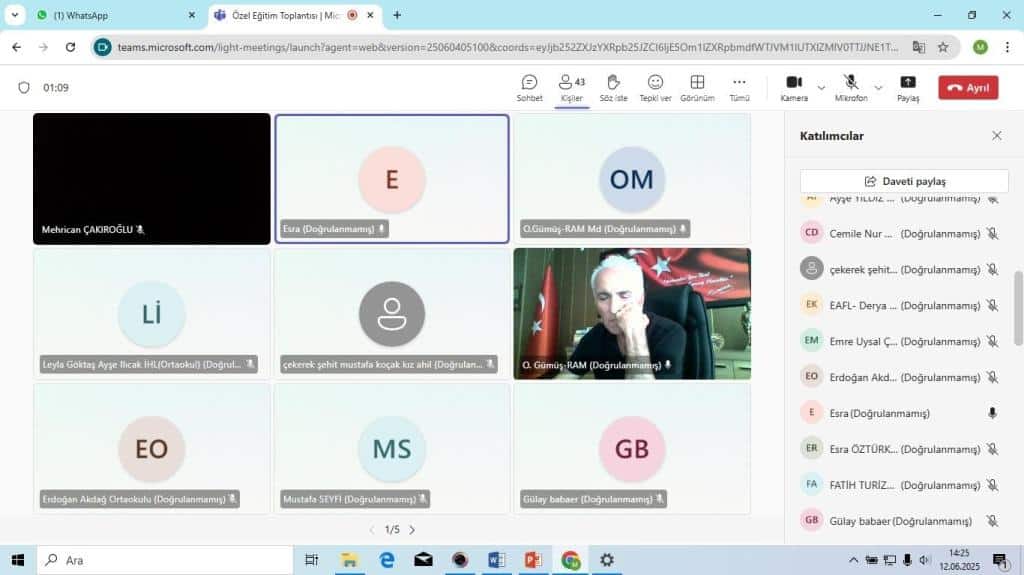
Task: Click the shield security icon
Action: 24,88
